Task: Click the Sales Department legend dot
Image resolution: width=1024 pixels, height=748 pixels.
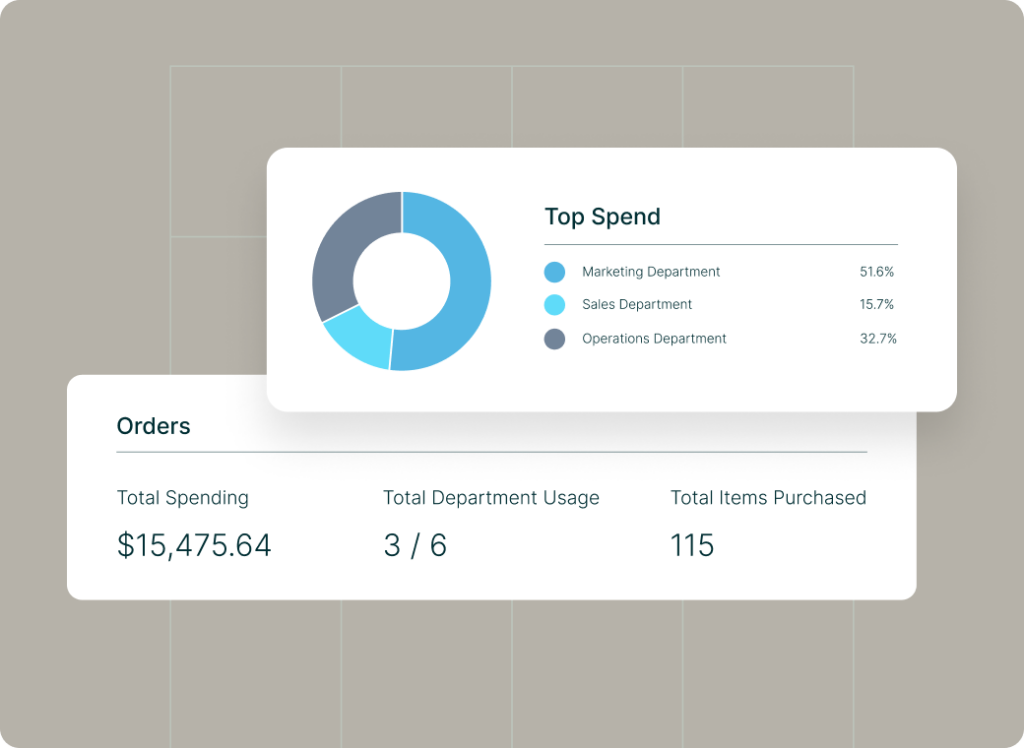Action: coord(555,305)
